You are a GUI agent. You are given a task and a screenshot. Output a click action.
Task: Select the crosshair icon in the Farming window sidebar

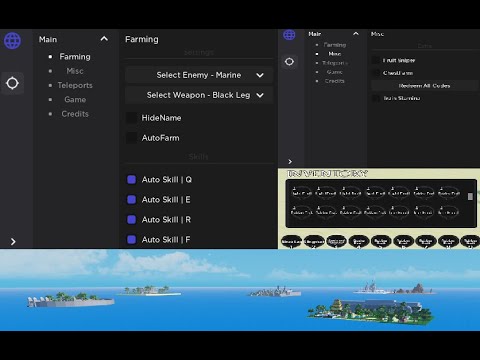coord(12,83)
